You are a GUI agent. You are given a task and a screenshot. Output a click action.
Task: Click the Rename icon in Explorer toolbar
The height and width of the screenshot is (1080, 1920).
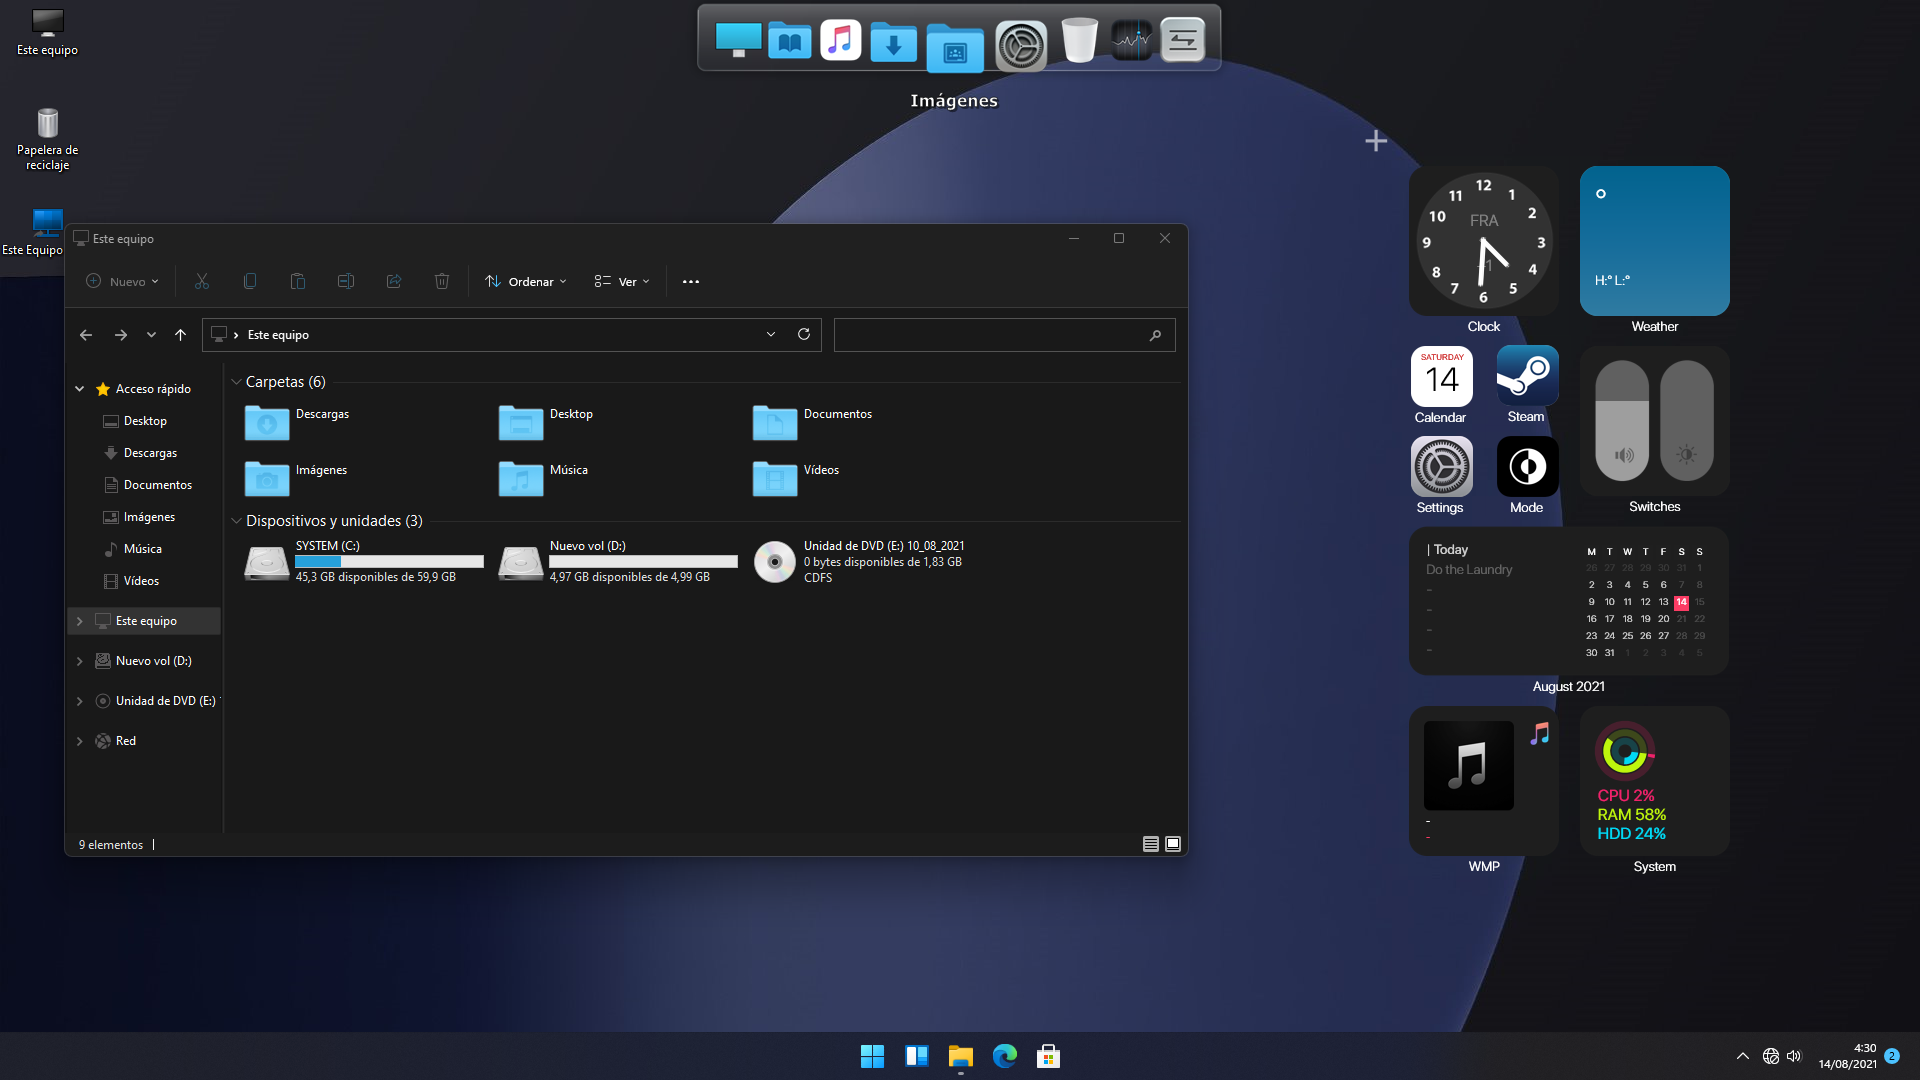[x=346, y=281]
